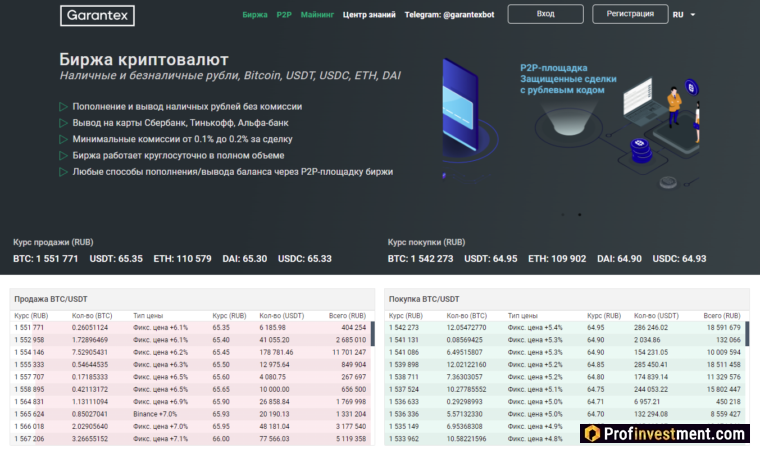Viewport: 760px width, 453px height.
Task: Open the P2P menu item
Action: [284, 15]
